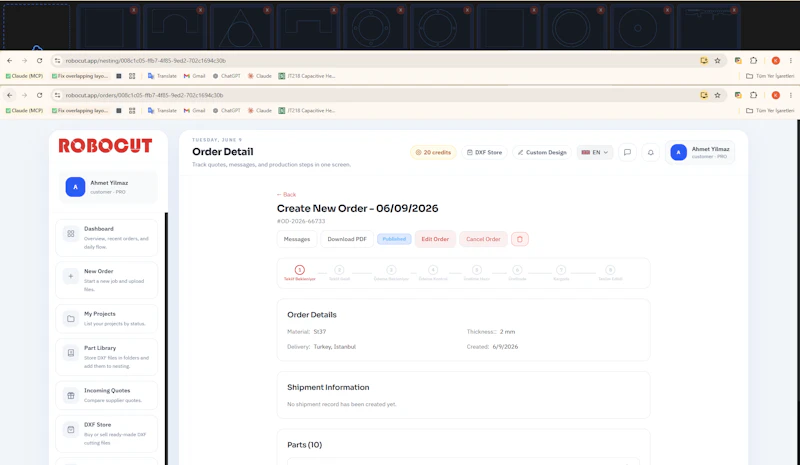This screenshot has height=465, width=800.
Task: Select the arch-notch part thumbnail
Action: [x=174, y=28]
